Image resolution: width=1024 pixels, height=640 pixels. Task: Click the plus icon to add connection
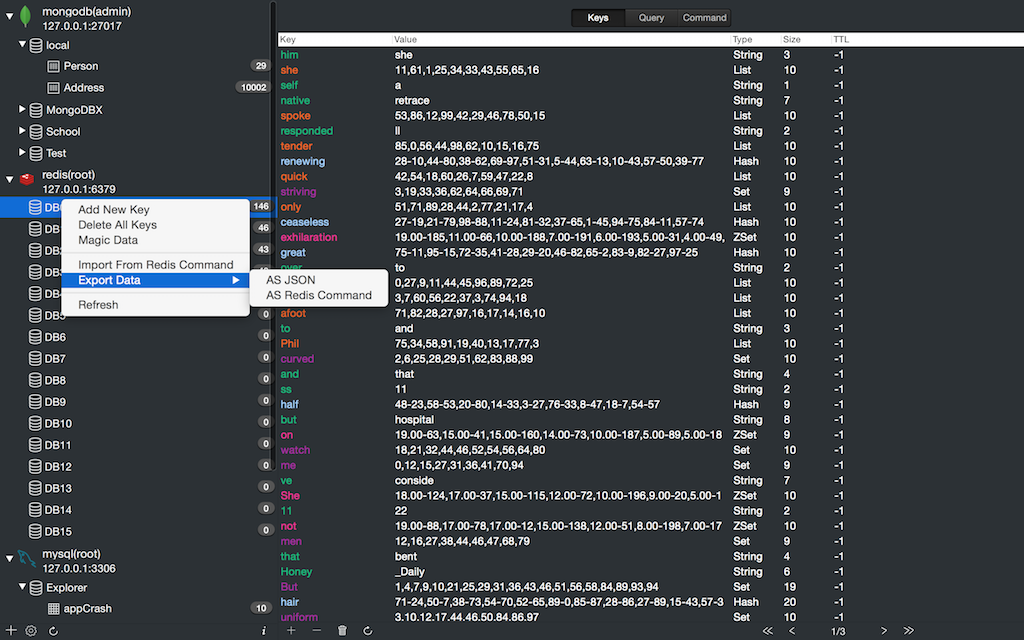[x=11, y=631]
